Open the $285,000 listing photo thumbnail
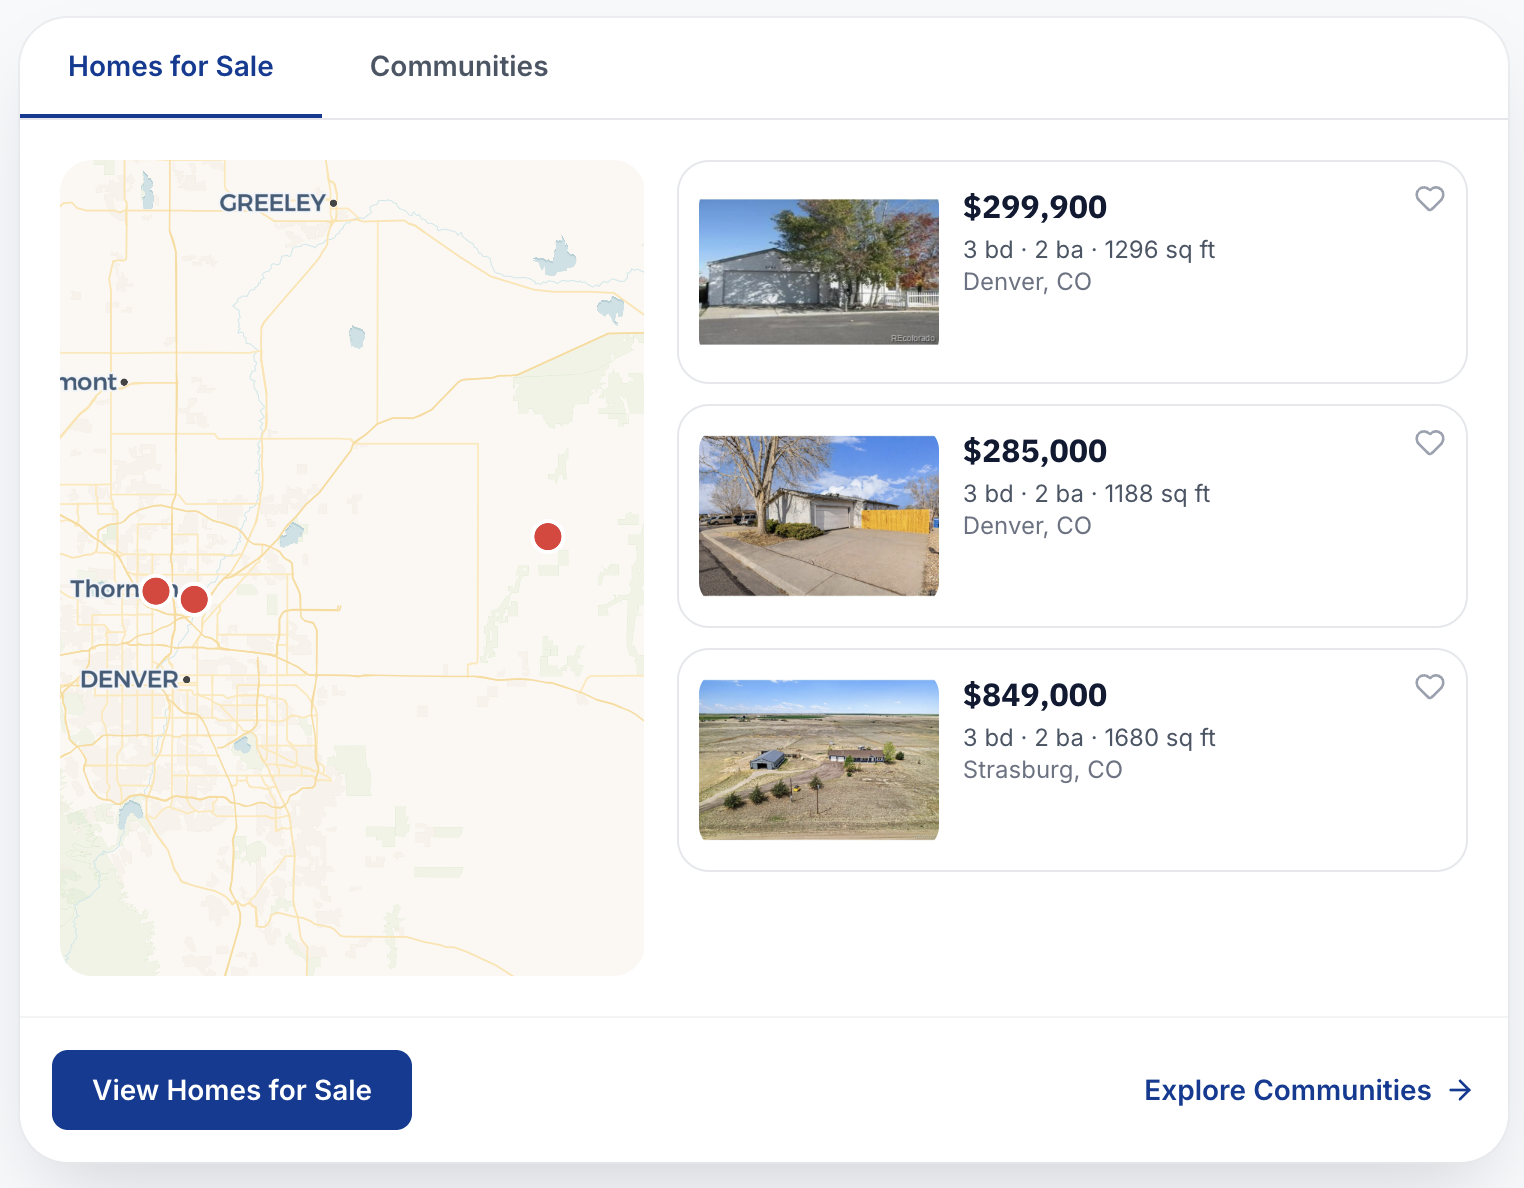Image resolution: width=1524 pixels, height=1188 pixels. tap(819, 516)
